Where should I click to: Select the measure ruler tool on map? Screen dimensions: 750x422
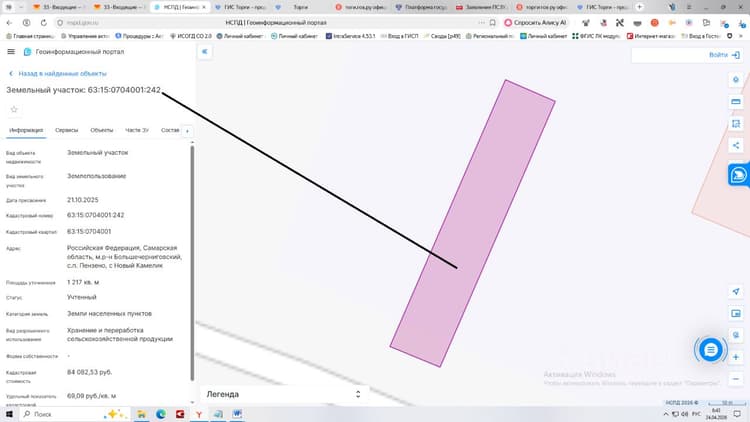[x=736, y=102]
